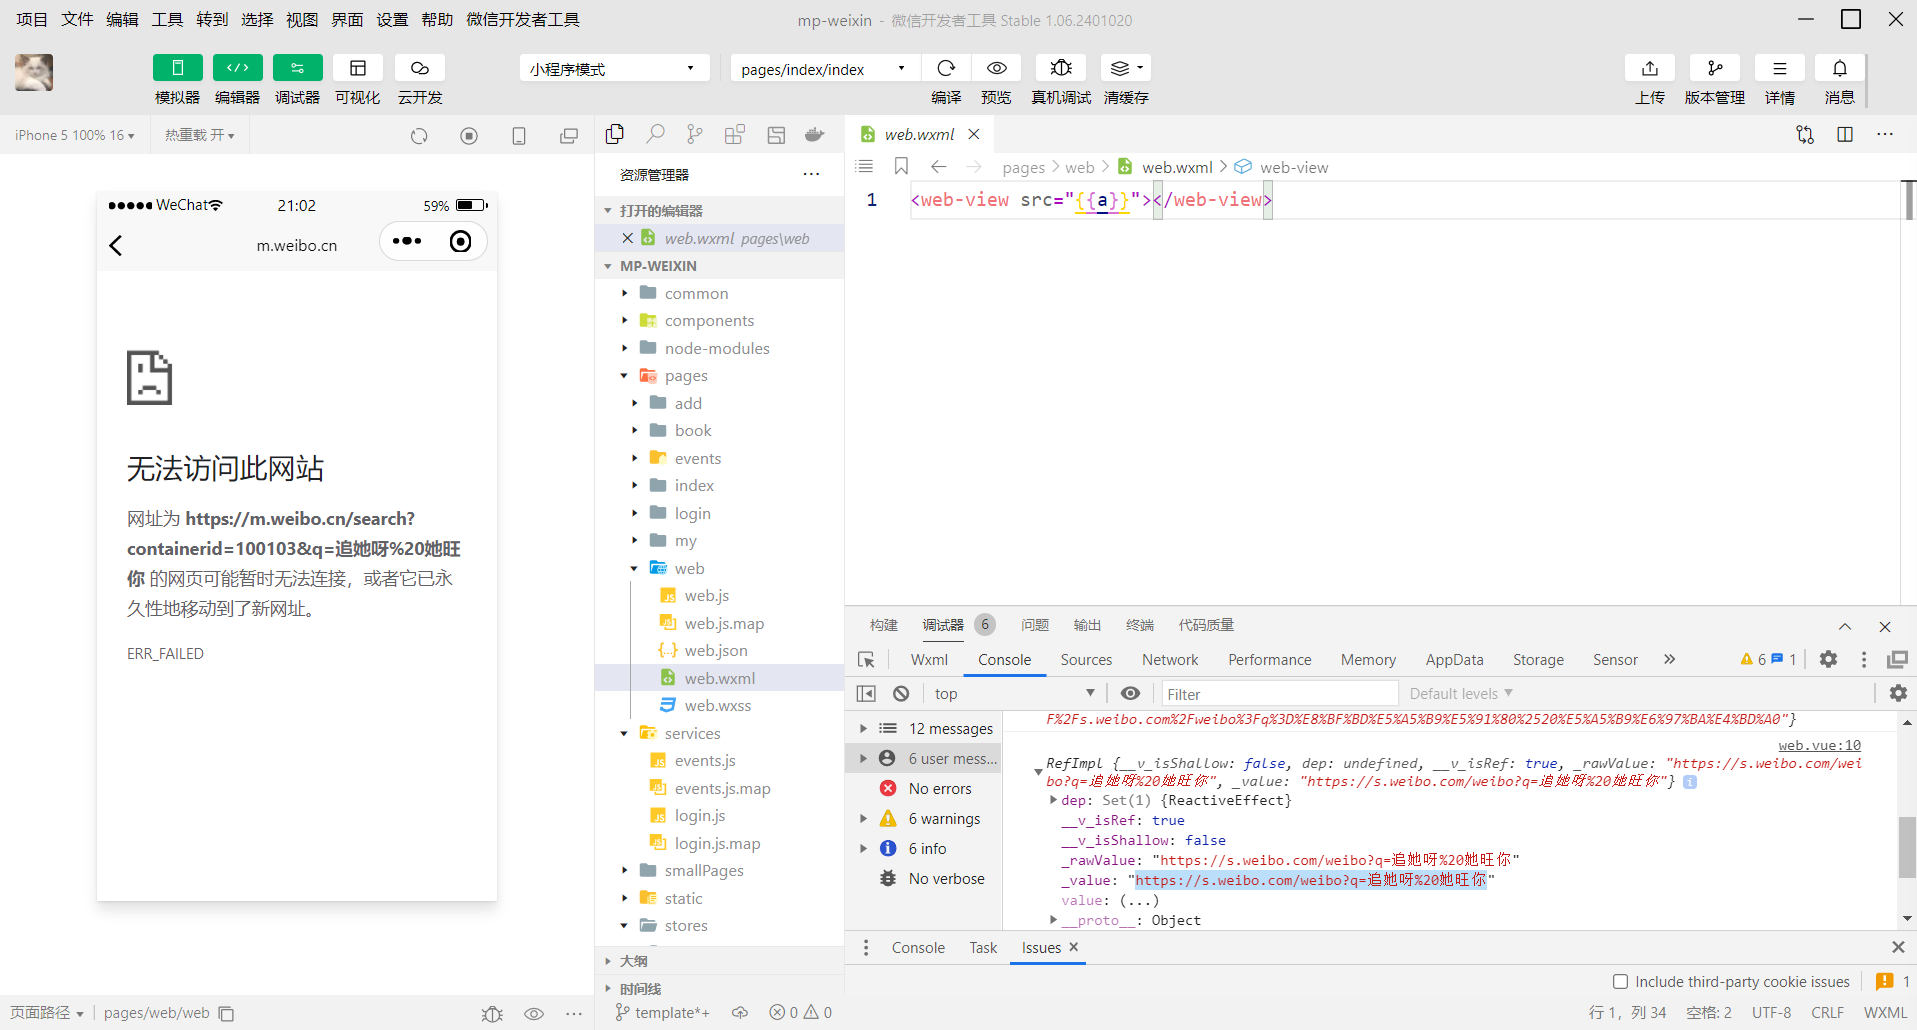Open the visualization (可视化) tool
1917x1030 pixels.
coord(358,68)
